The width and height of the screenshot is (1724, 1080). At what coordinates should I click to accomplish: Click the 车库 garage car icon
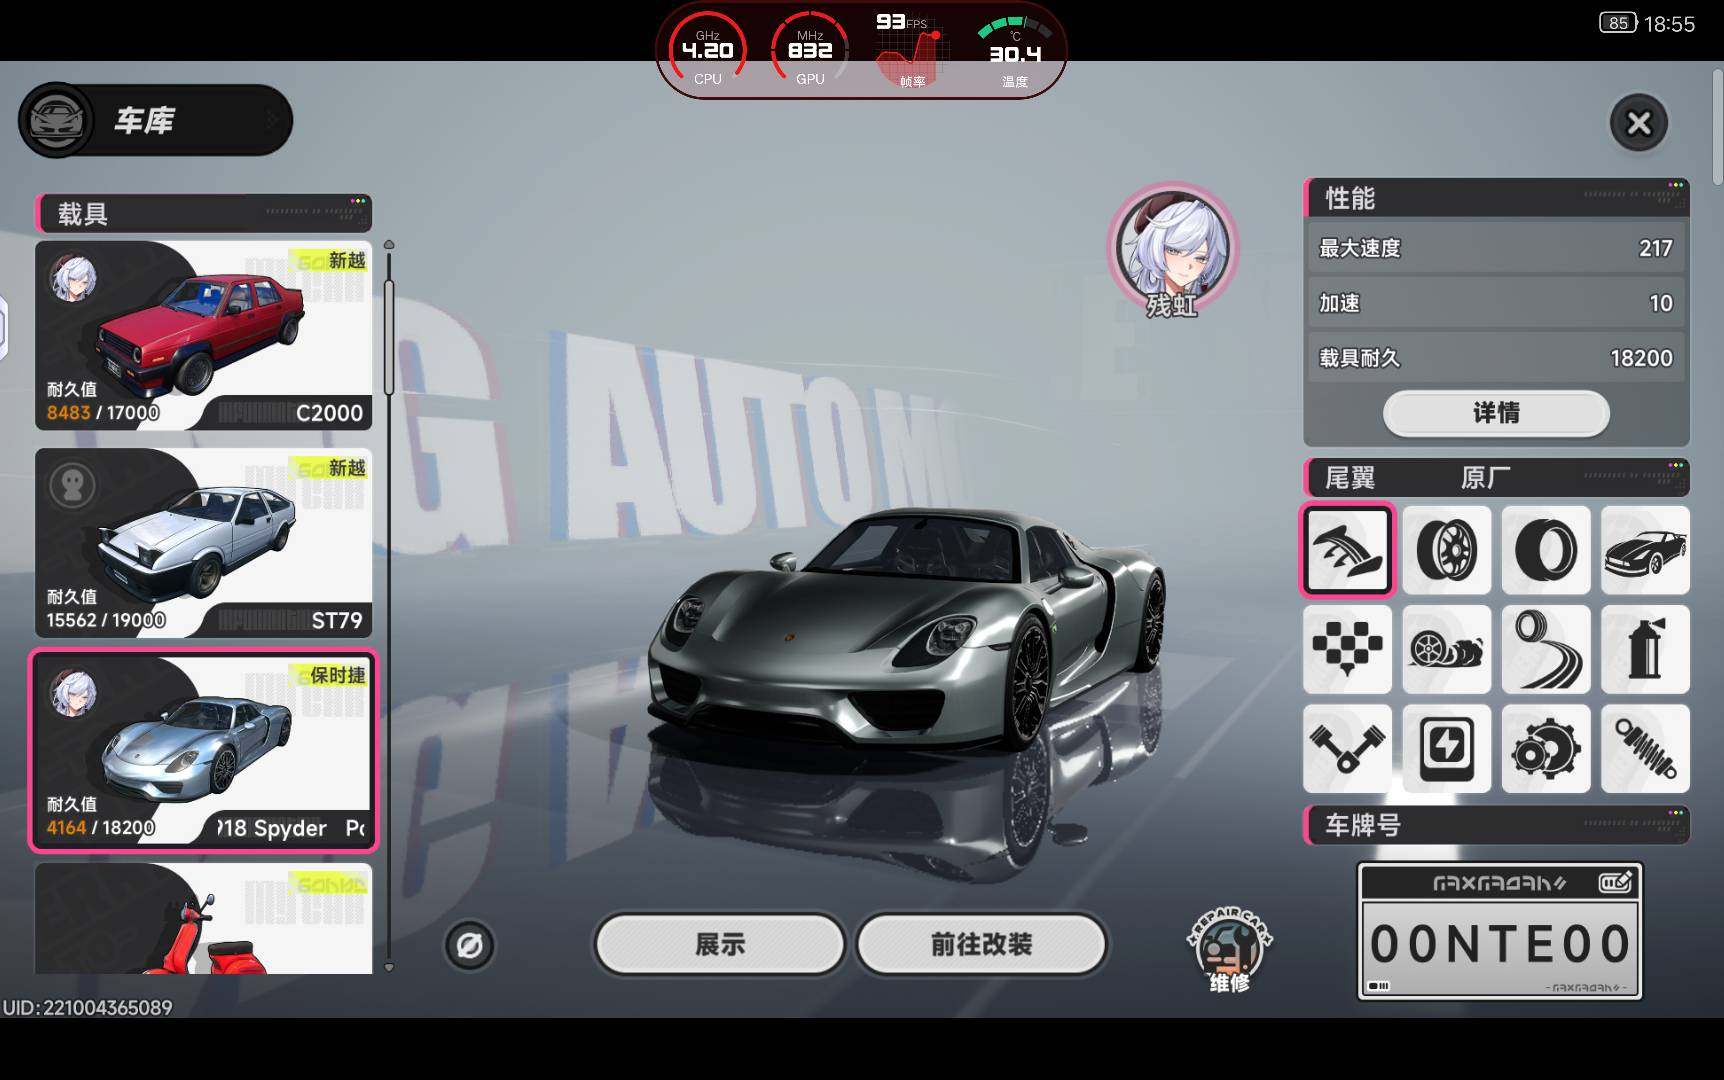(56, 120)
